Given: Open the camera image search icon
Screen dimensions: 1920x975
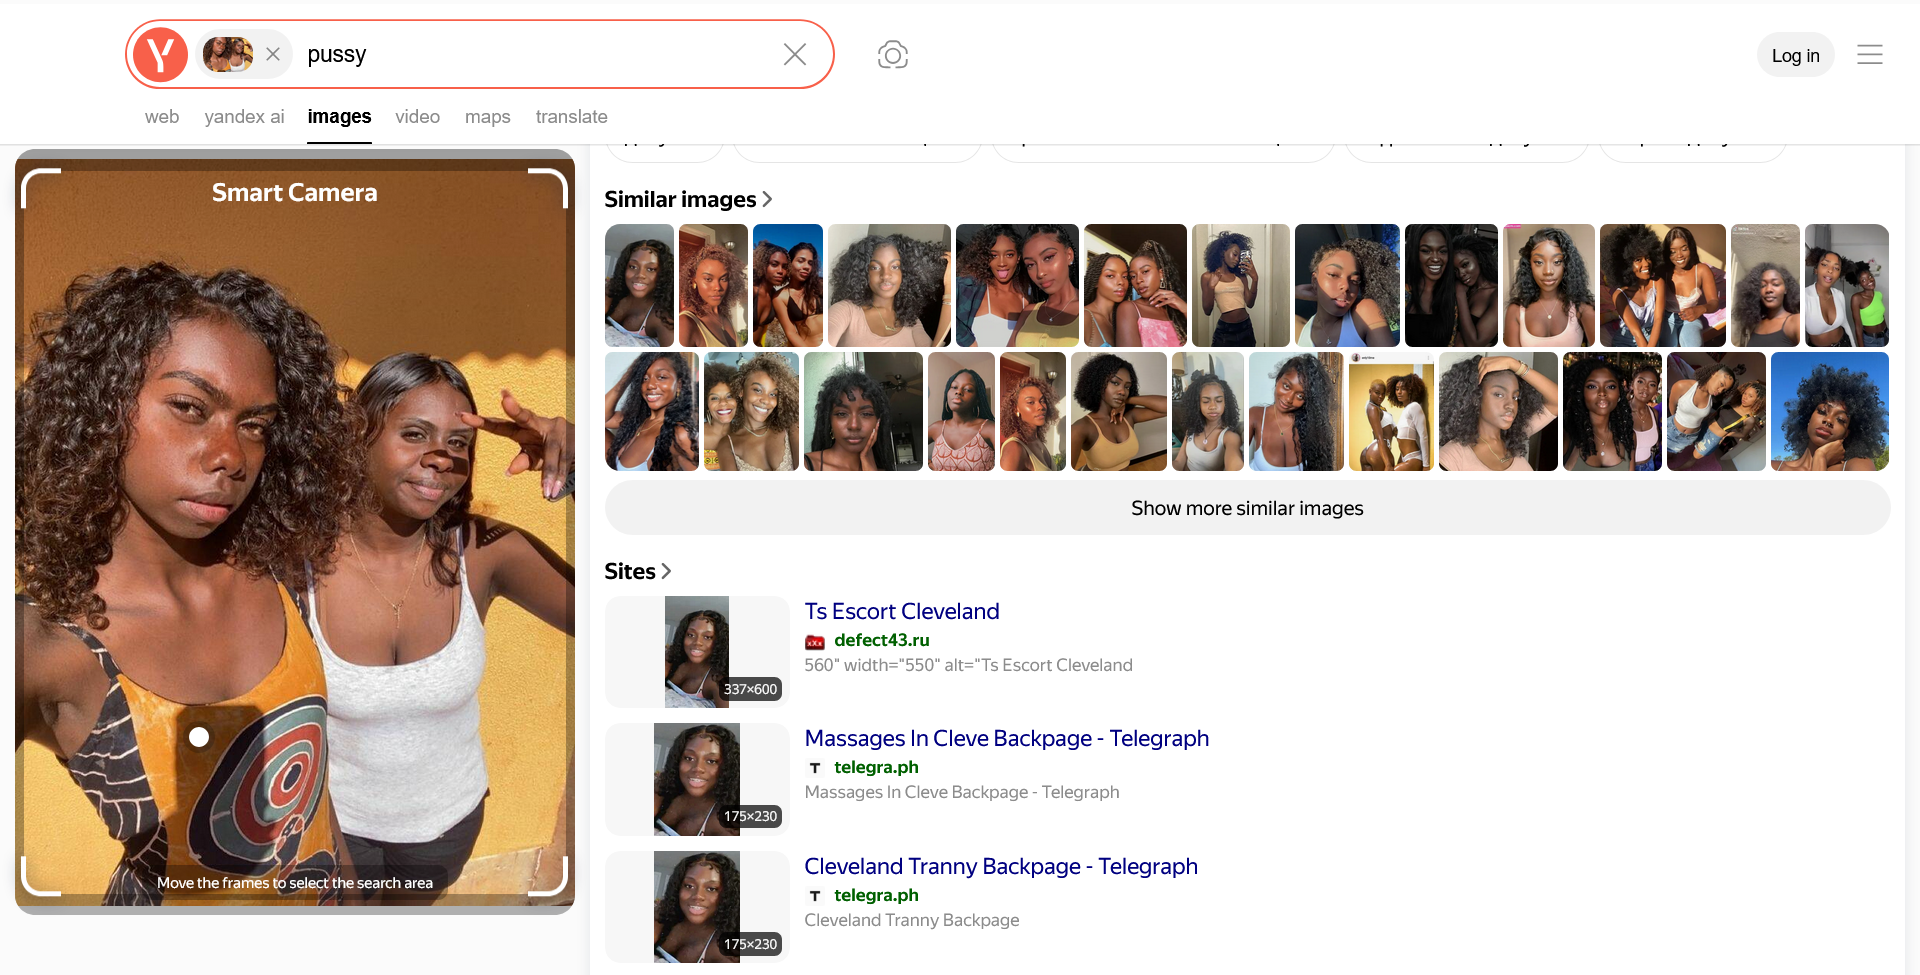Looking at the screenshot, I should click(893, 54).
